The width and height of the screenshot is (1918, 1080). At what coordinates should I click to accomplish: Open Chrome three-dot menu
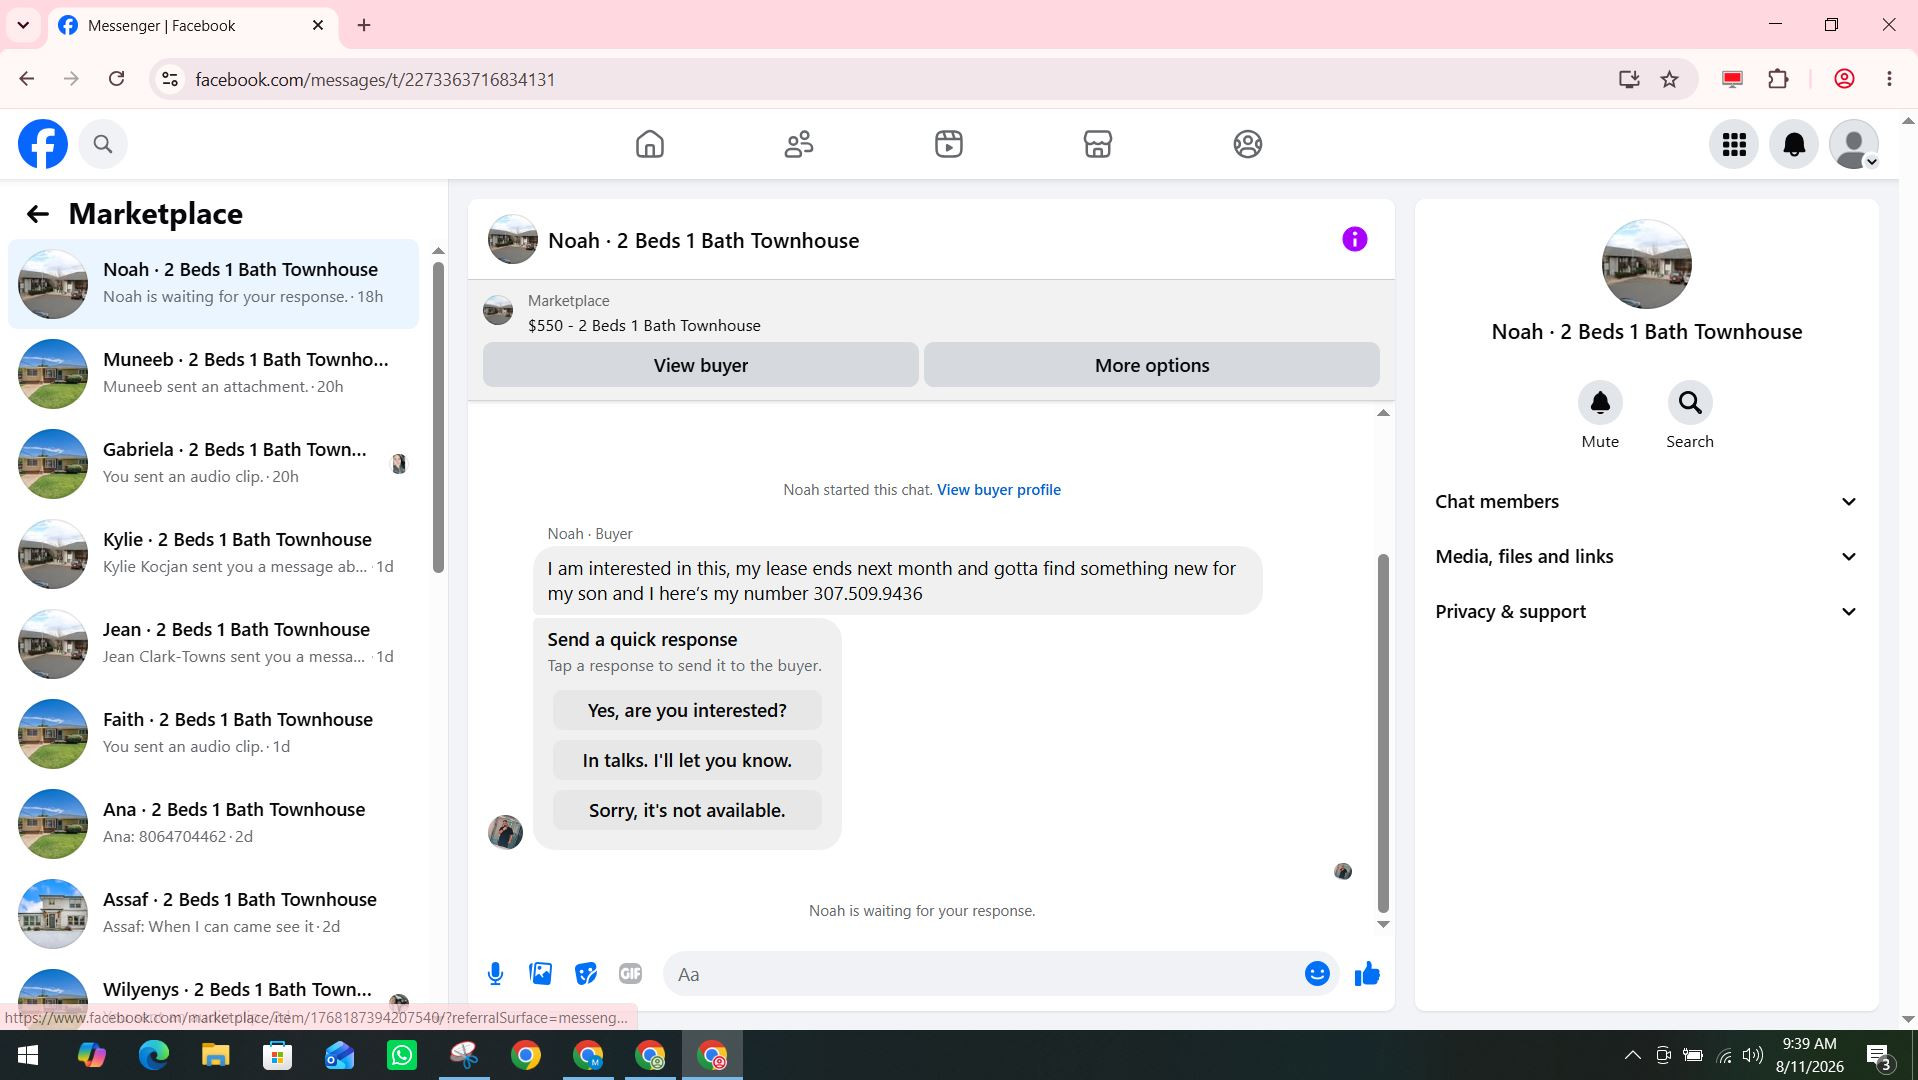1889,79
